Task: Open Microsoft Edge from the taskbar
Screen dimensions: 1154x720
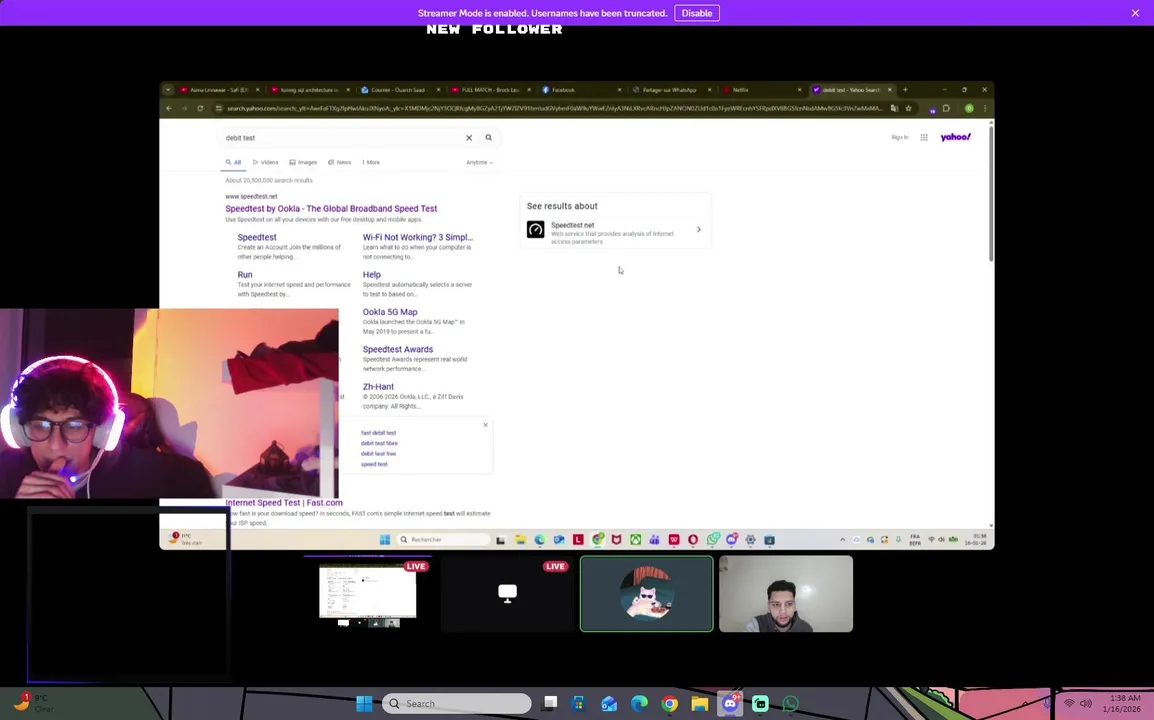Action: click(x=640, y=704)
